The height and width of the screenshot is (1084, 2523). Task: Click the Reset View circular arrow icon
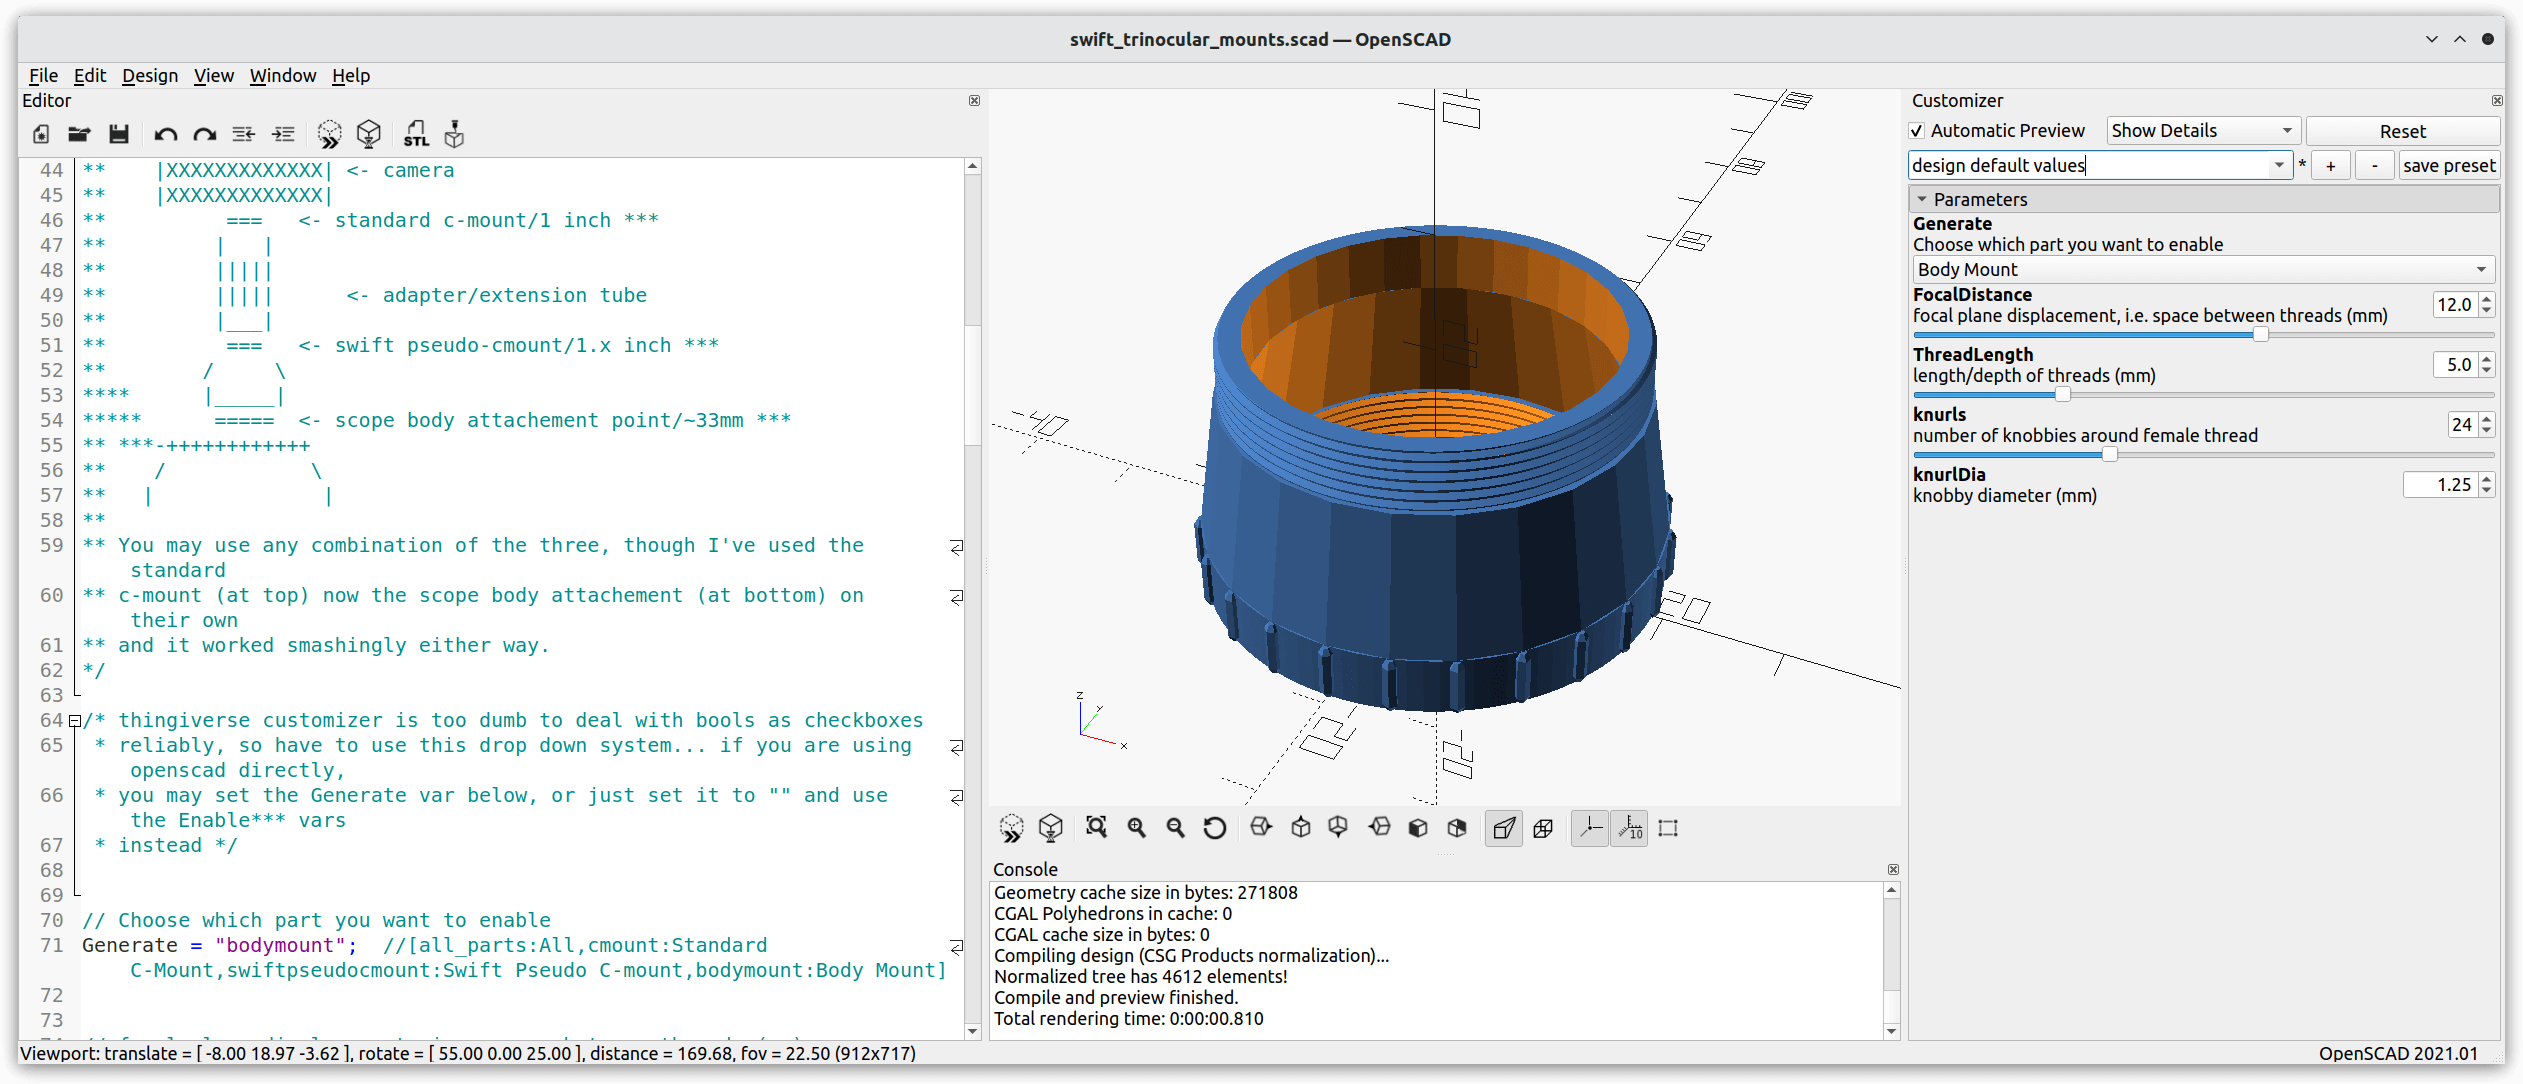coord(1214,828)
